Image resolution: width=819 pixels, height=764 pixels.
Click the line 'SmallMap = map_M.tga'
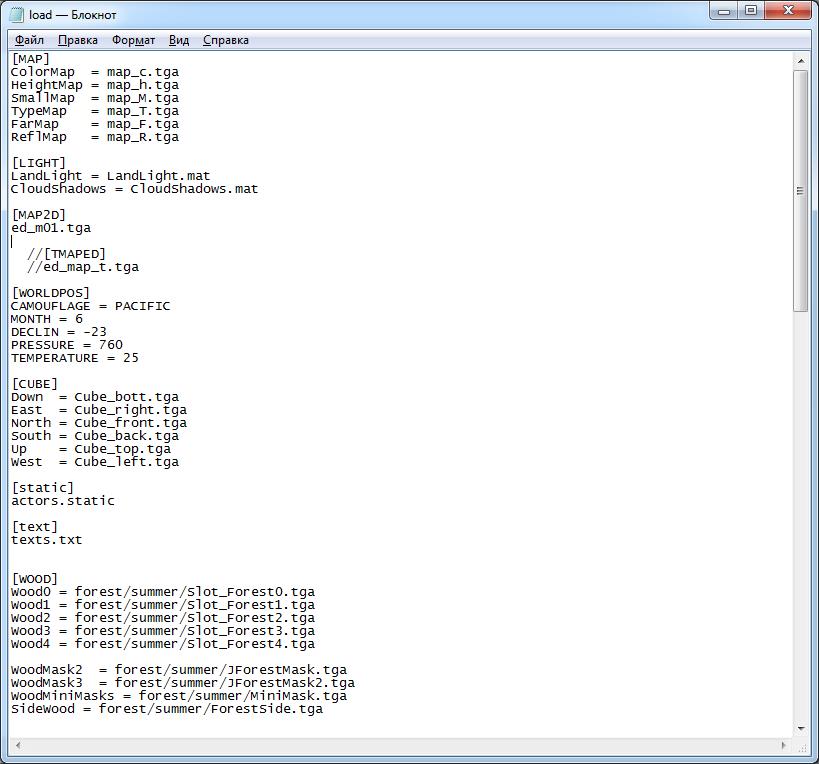click(x=95, y=98)
